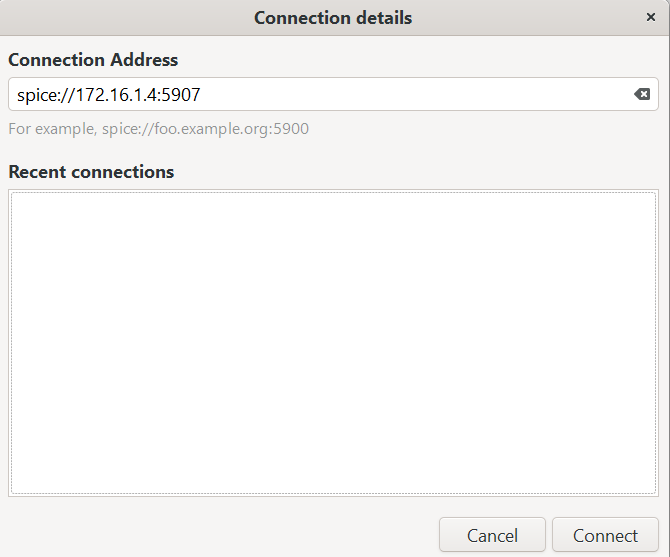Cancel the connection dialog
The width and height of the screenshot is (670, 557).
492,535
